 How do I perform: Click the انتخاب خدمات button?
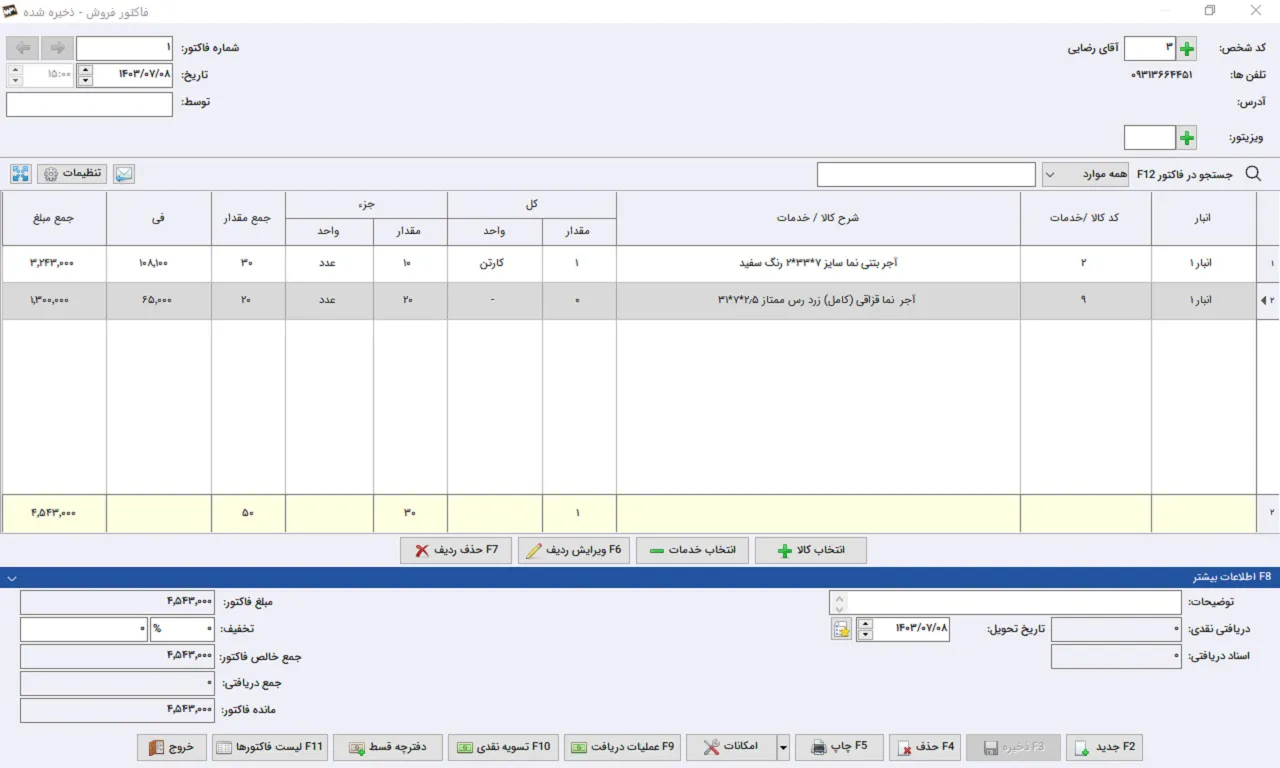click(x=692, y=551)
